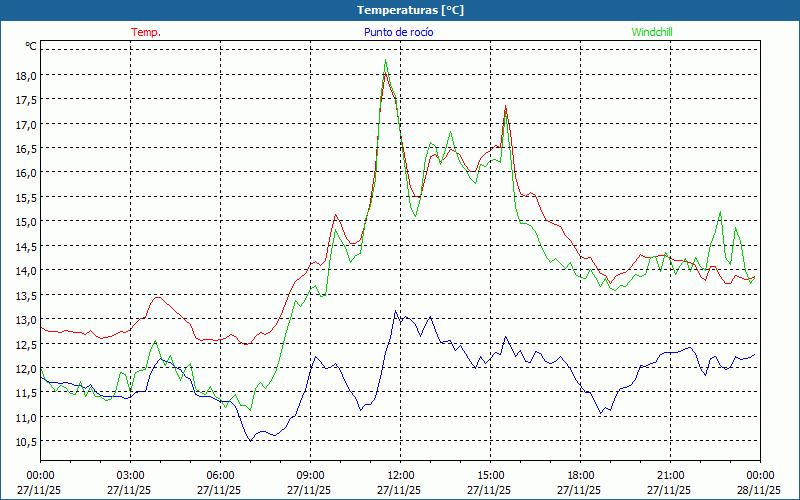Select the 21:00 time axis marker
Image resolution: width=800 pixels, height=500 pixels.
(x=670, y=474)
